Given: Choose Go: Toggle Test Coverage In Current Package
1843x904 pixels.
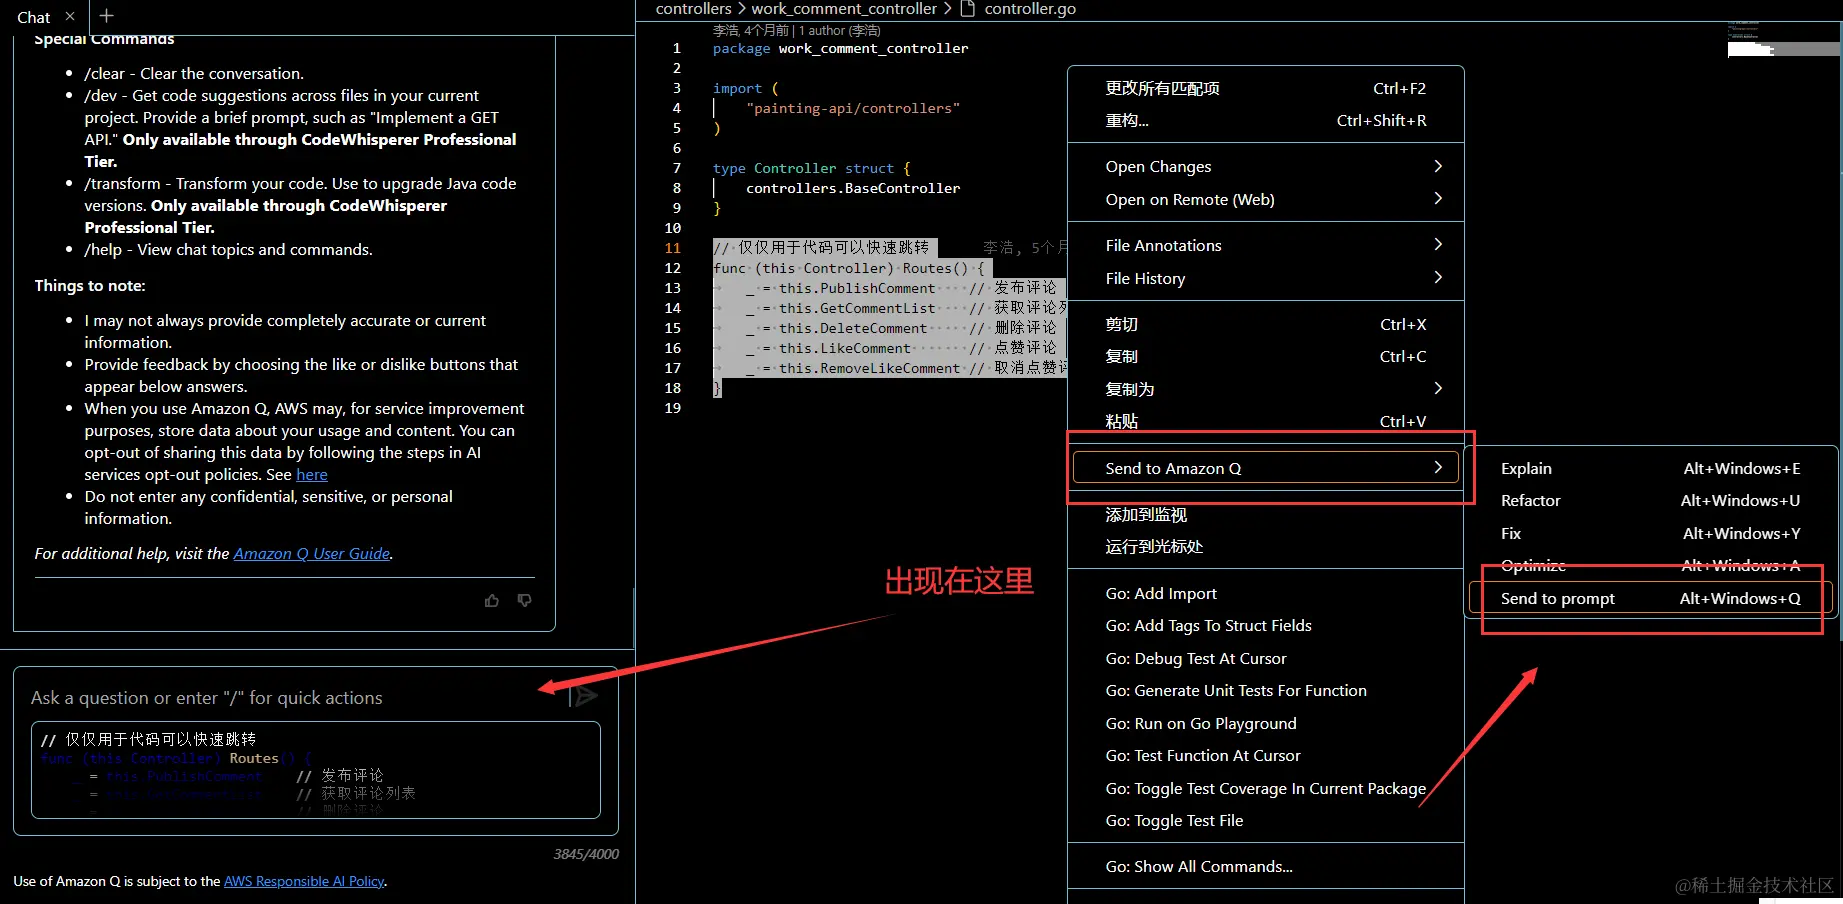Looking at the screenshot, I should coord(1265,788).
